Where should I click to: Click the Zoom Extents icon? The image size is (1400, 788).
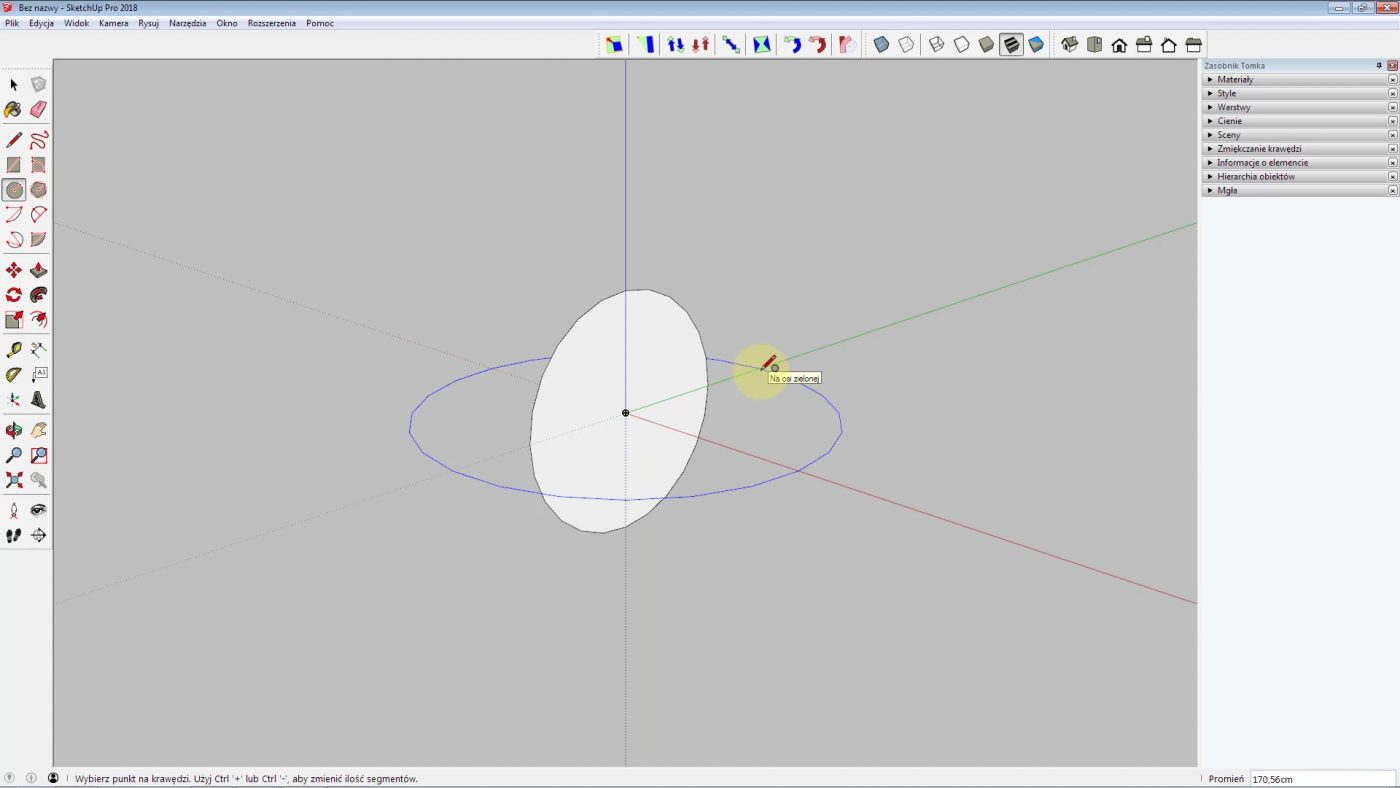click(x=14, y=480)
